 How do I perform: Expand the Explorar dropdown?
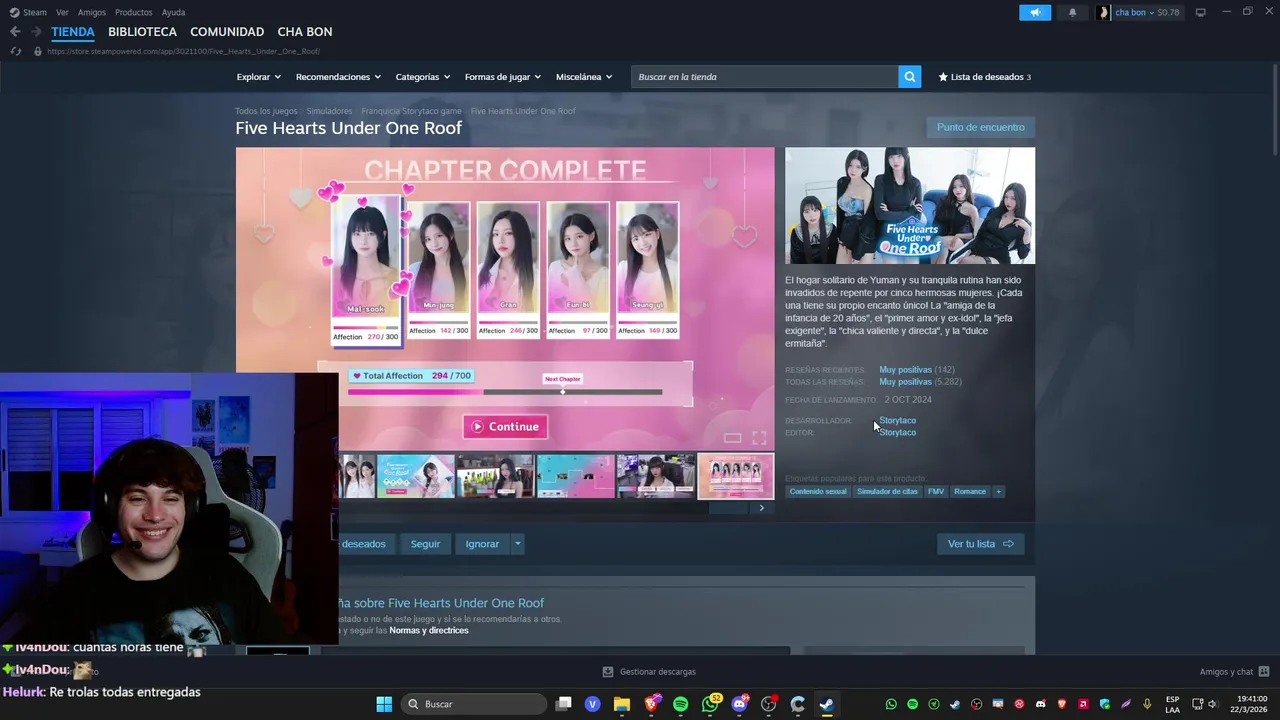[258, 77]
